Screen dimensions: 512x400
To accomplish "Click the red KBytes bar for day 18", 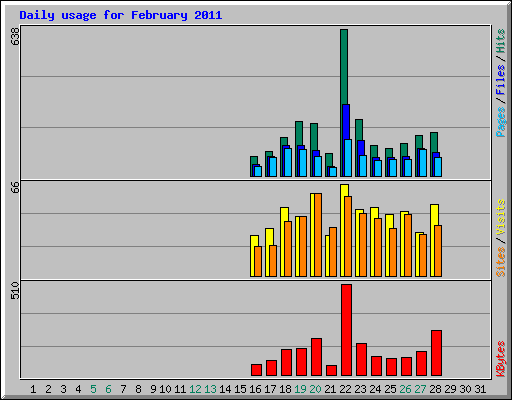I will coord(286,363).
